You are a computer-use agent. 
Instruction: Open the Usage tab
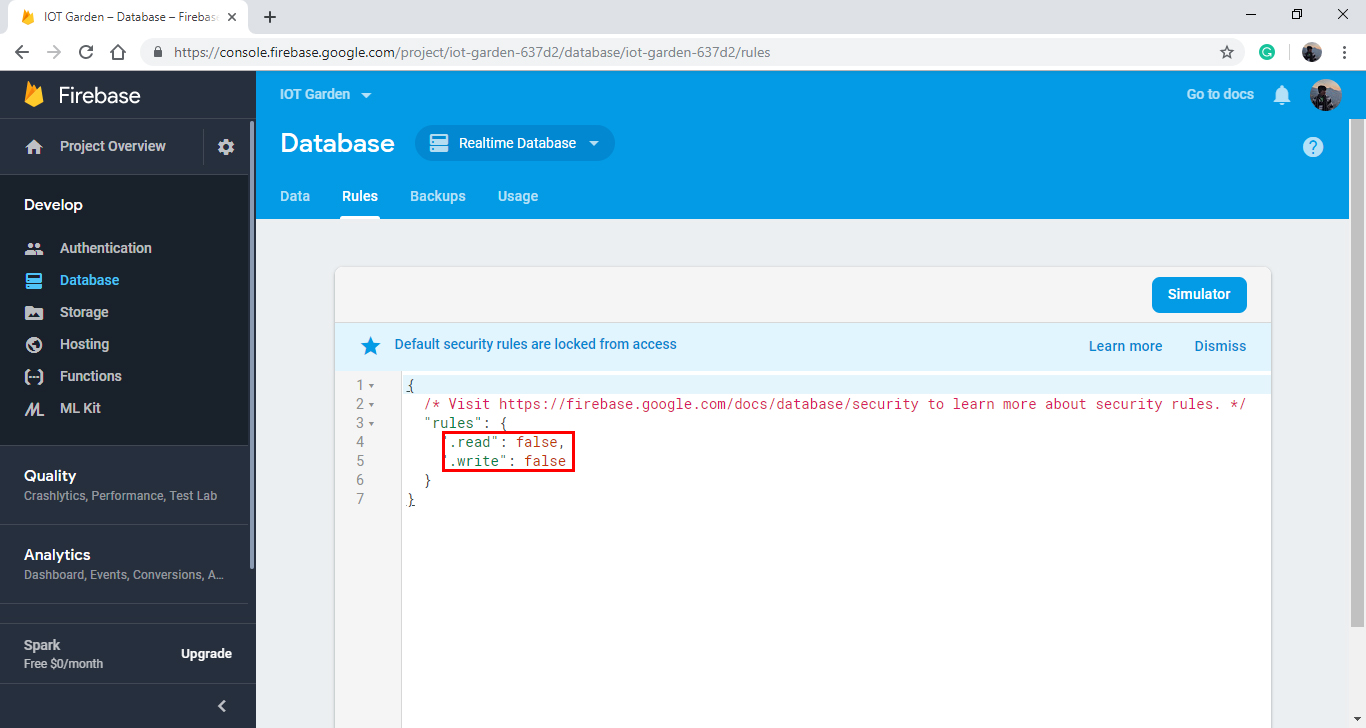coord(518,196)
